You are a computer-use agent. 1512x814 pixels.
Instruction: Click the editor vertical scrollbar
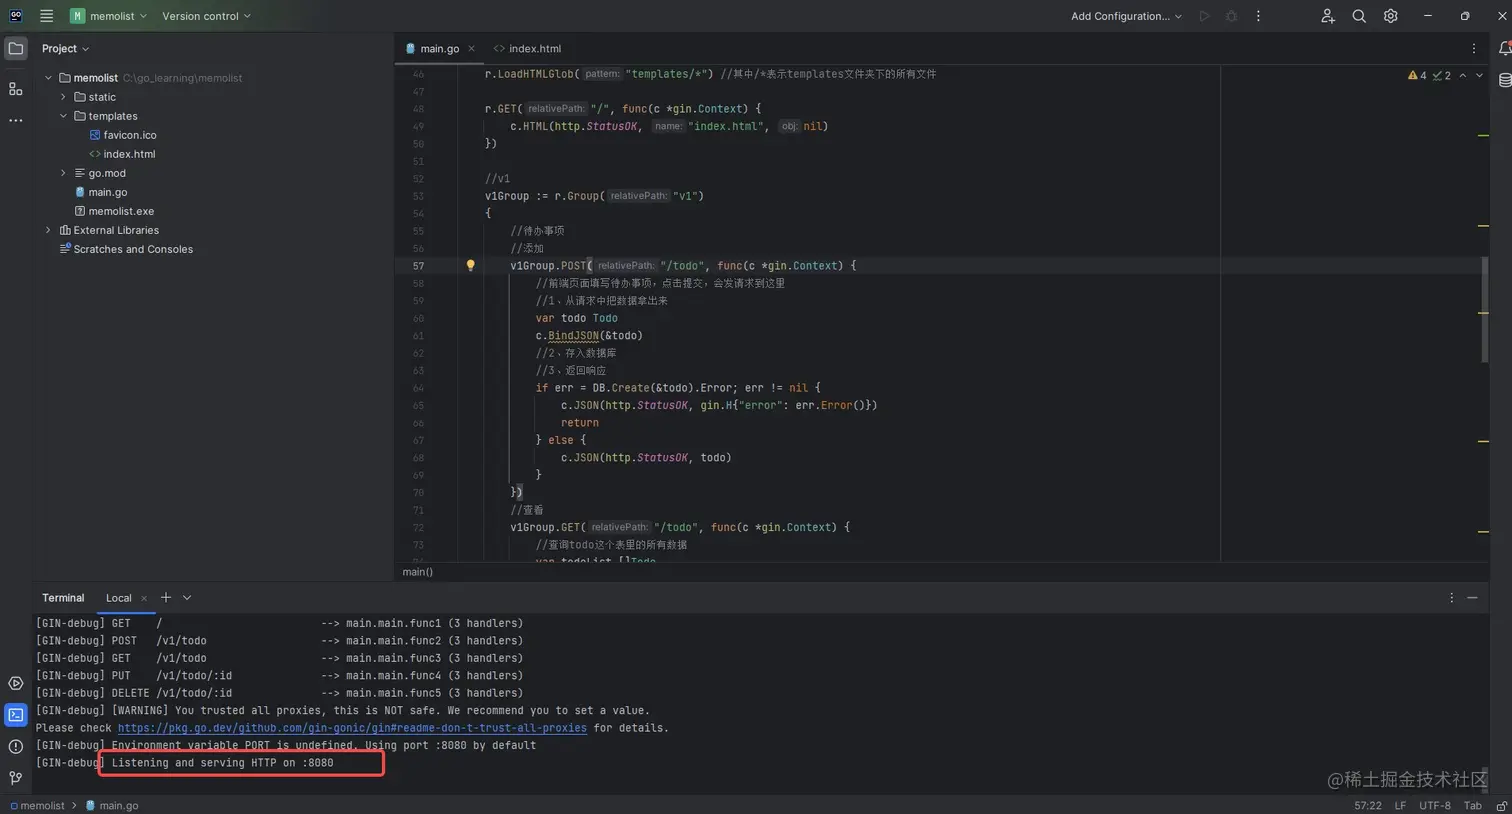(1484, 310)
